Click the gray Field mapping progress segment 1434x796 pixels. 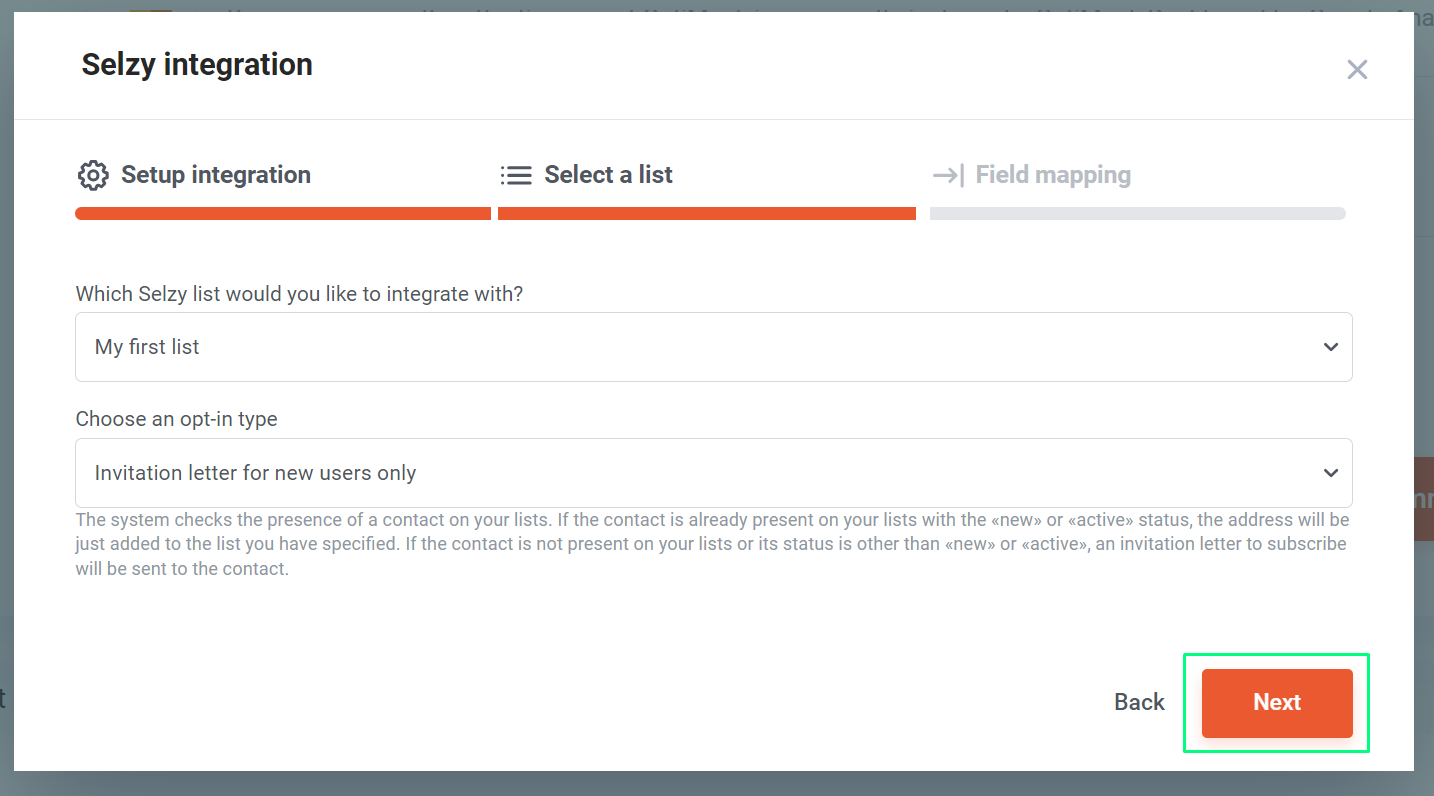[1138, 213]
